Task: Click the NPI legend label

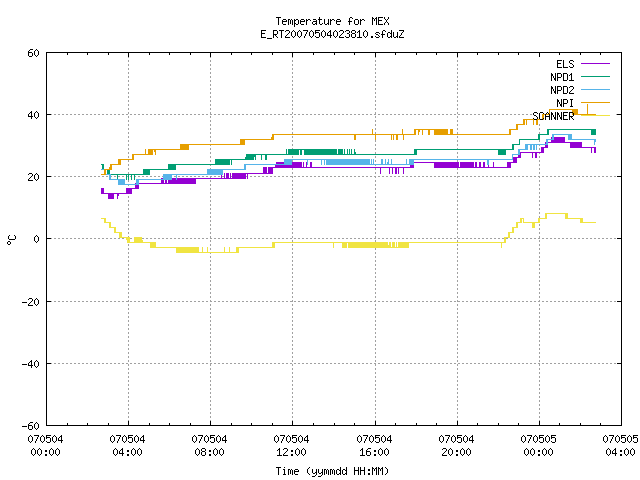Action: [x=565, y=103]
